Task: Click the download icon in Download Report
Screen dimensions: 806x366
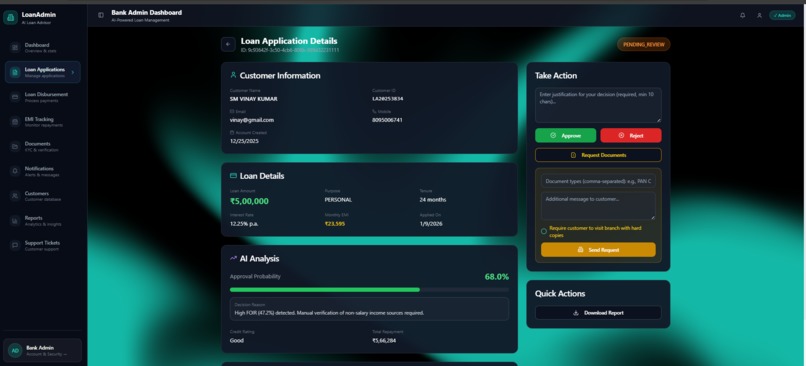Action: pos(576,313)
